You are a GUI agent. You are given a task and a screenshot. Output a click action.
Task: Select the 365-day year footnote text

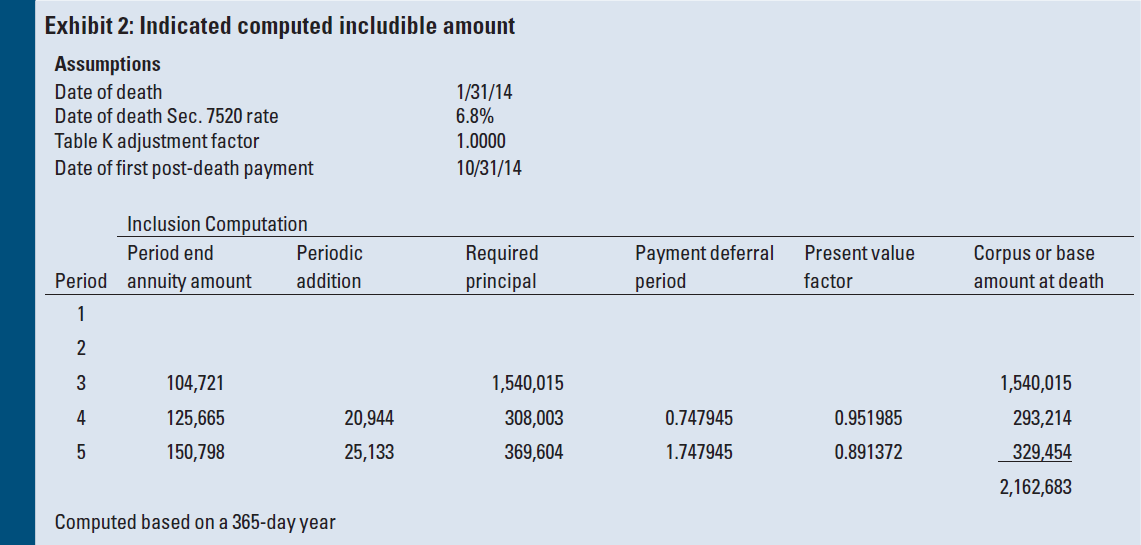(195, 522)
